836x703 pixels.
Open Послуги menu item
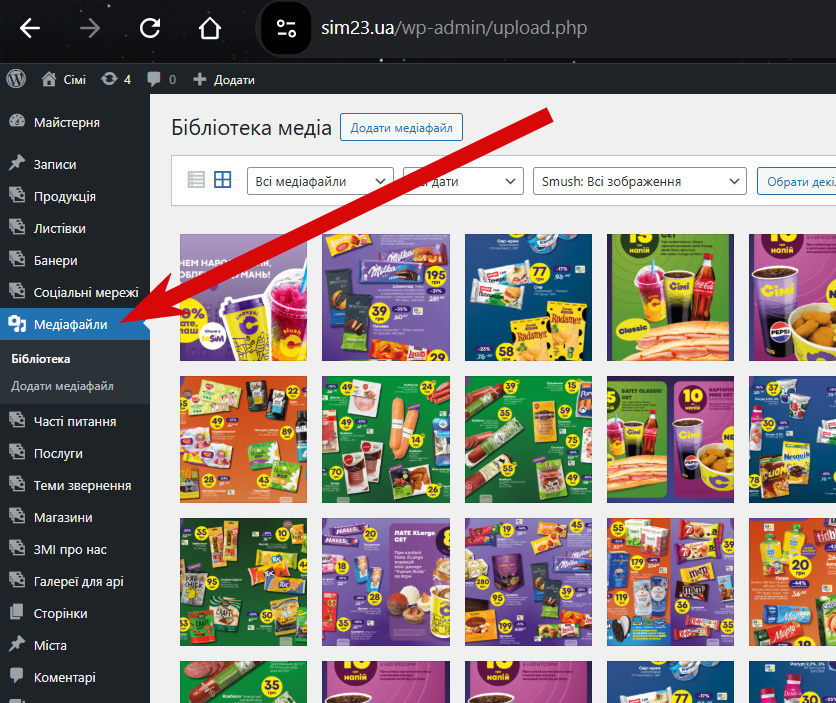[58, 454]
